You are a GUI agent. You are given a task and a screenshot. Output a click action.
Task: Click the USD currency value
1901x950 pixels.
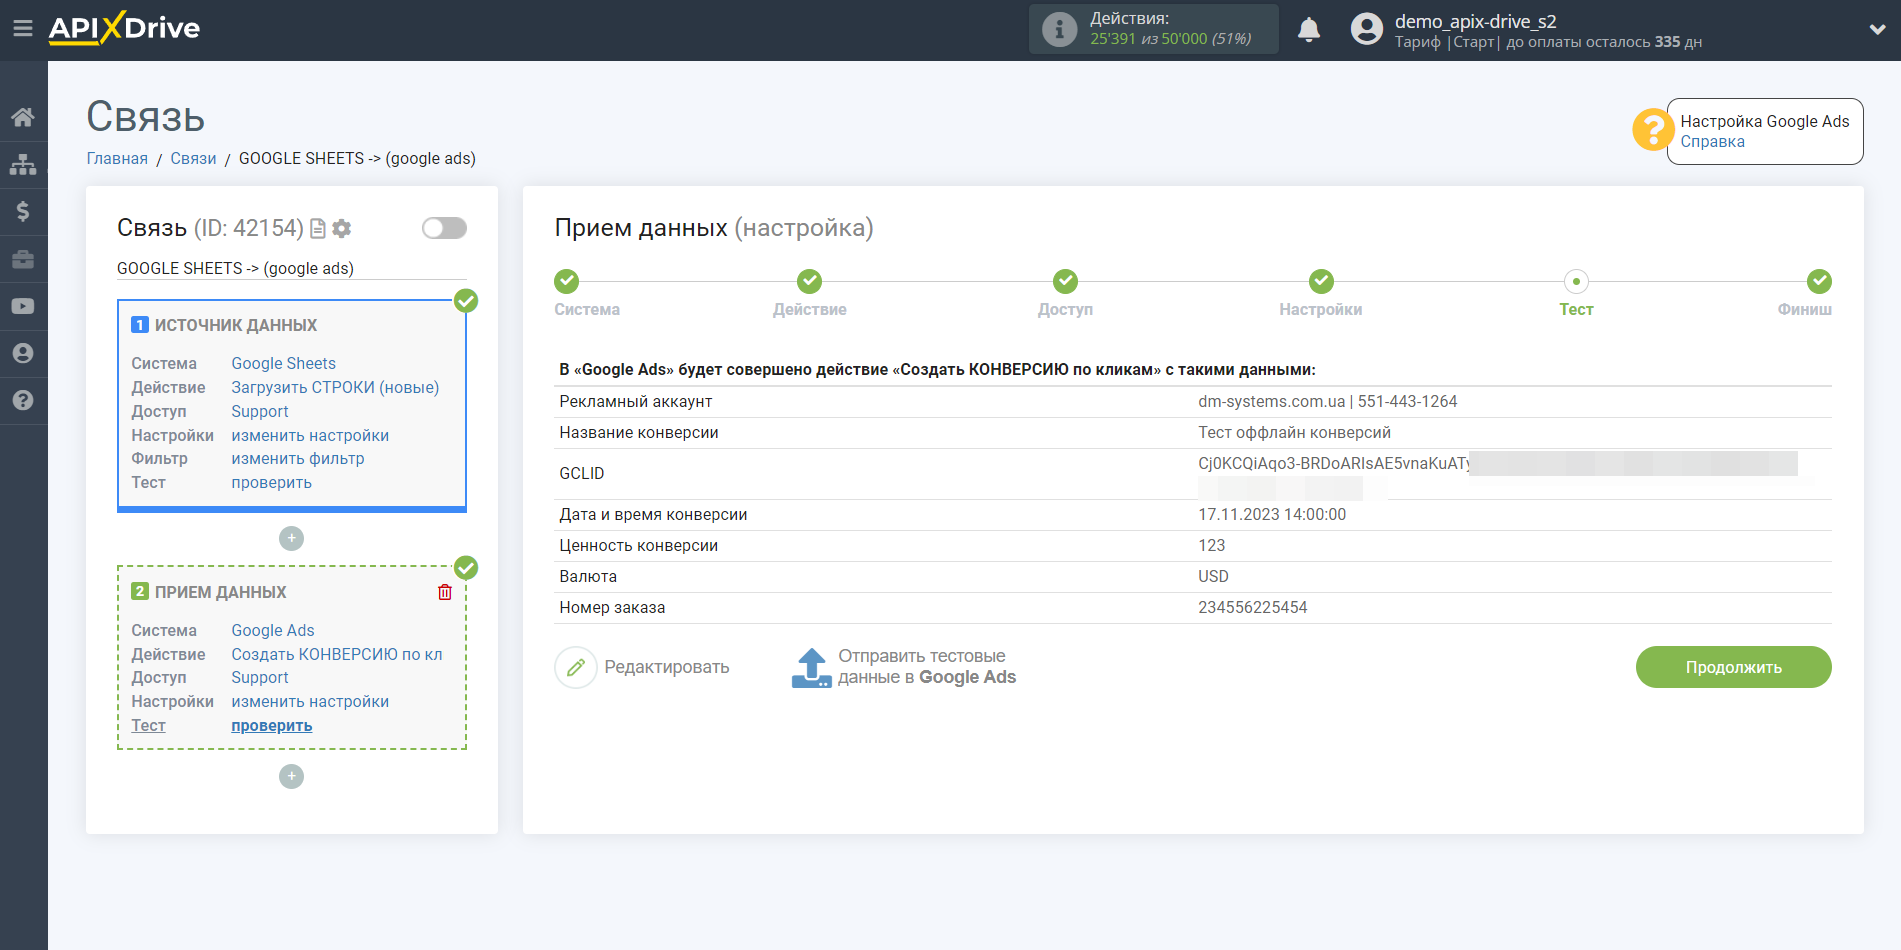pyautogui.click(x=1213, y=576)
